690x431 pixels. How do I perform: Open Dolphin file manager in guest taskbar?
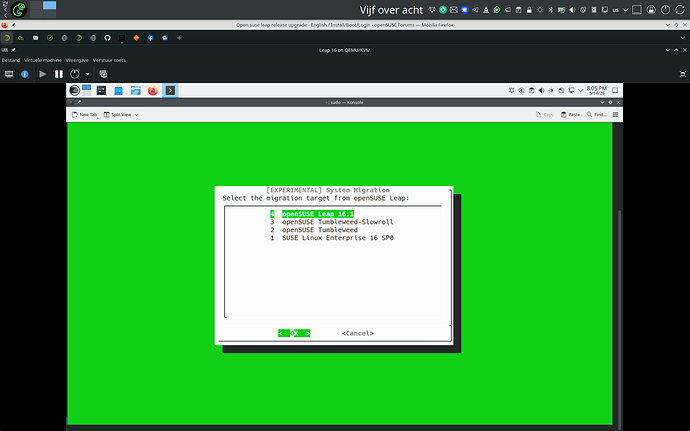[136, 91]
